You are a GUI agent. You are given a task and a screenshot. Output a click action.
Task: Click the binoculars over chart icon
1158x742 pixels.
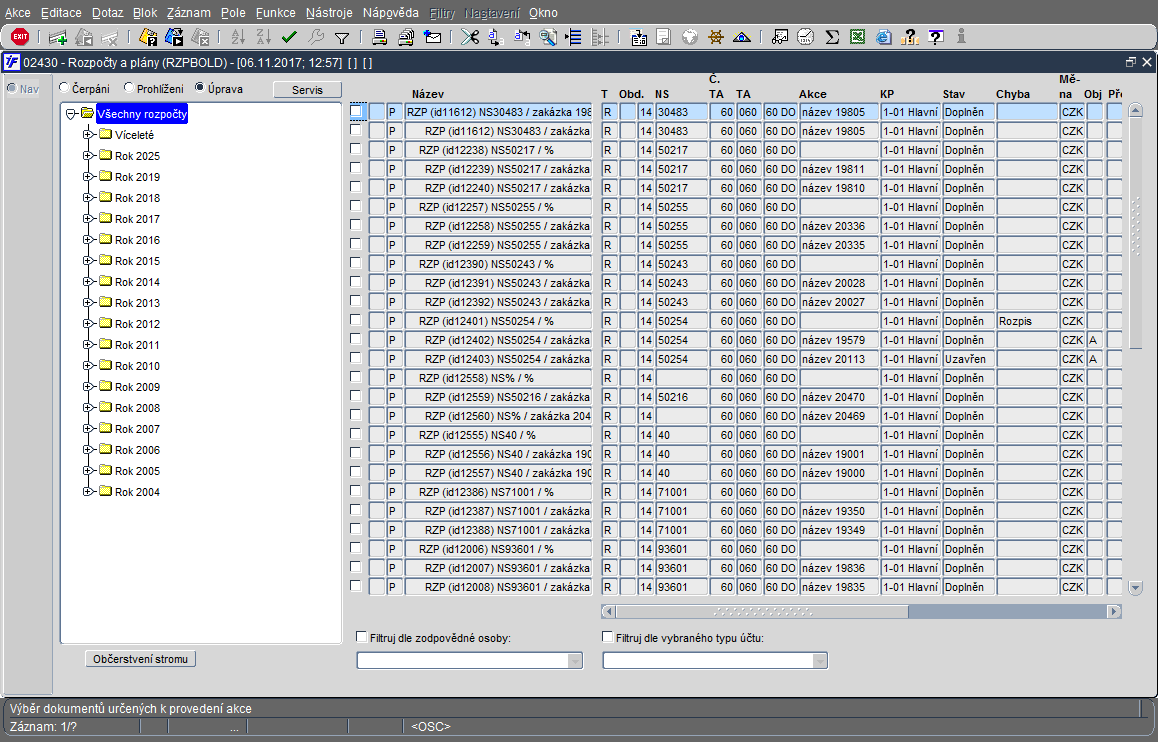tap(780, 37)
